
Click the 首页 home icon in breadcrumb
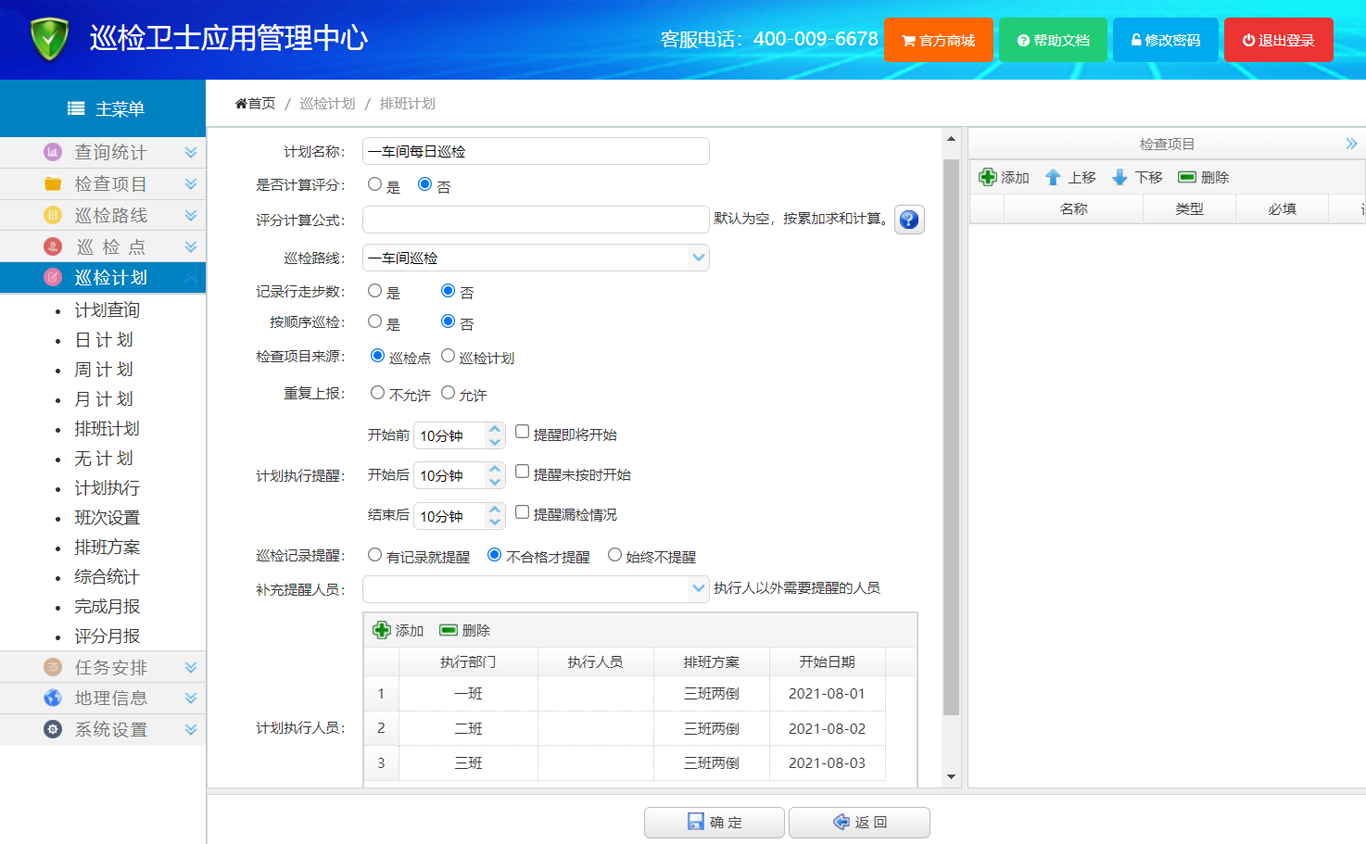coord(241,104)
